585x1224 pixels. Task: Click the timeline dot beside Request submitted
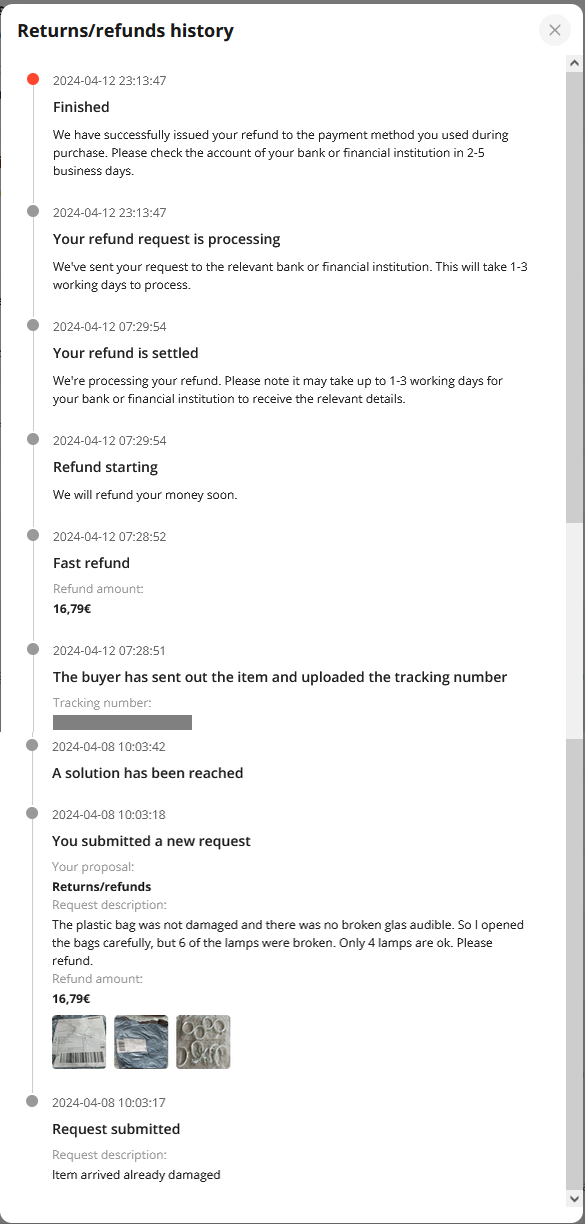point(32,1101)
